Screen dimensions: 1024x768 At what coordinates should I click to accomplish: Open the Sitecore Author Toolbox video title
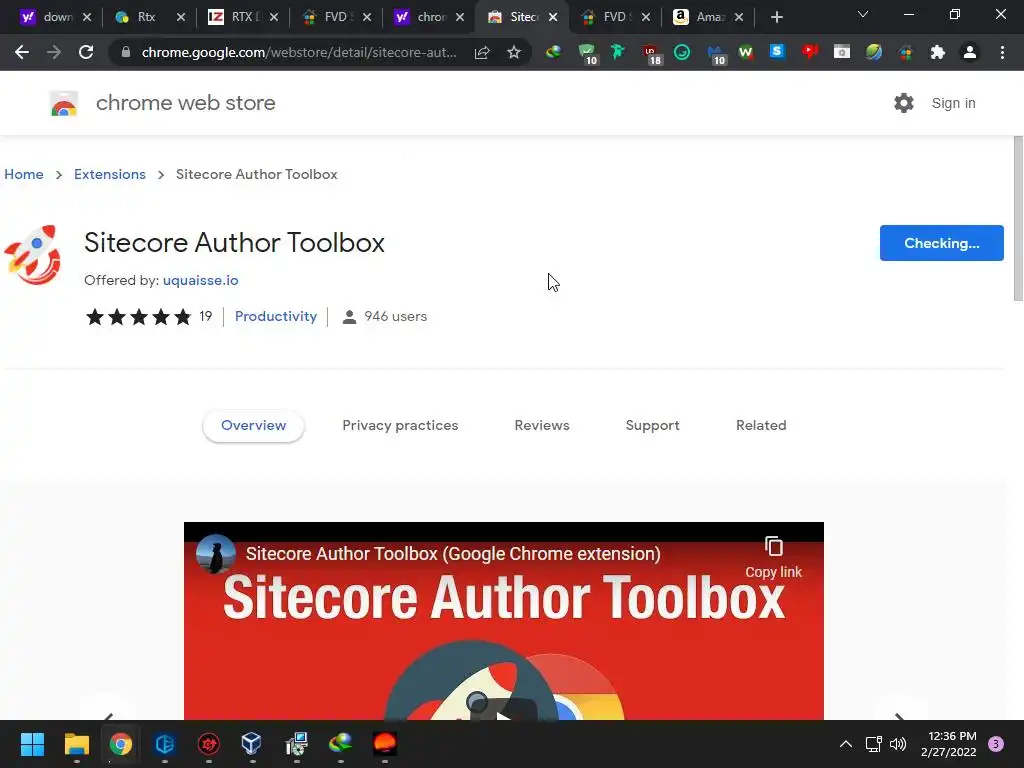pyautogui.click(x=453, y=554)
